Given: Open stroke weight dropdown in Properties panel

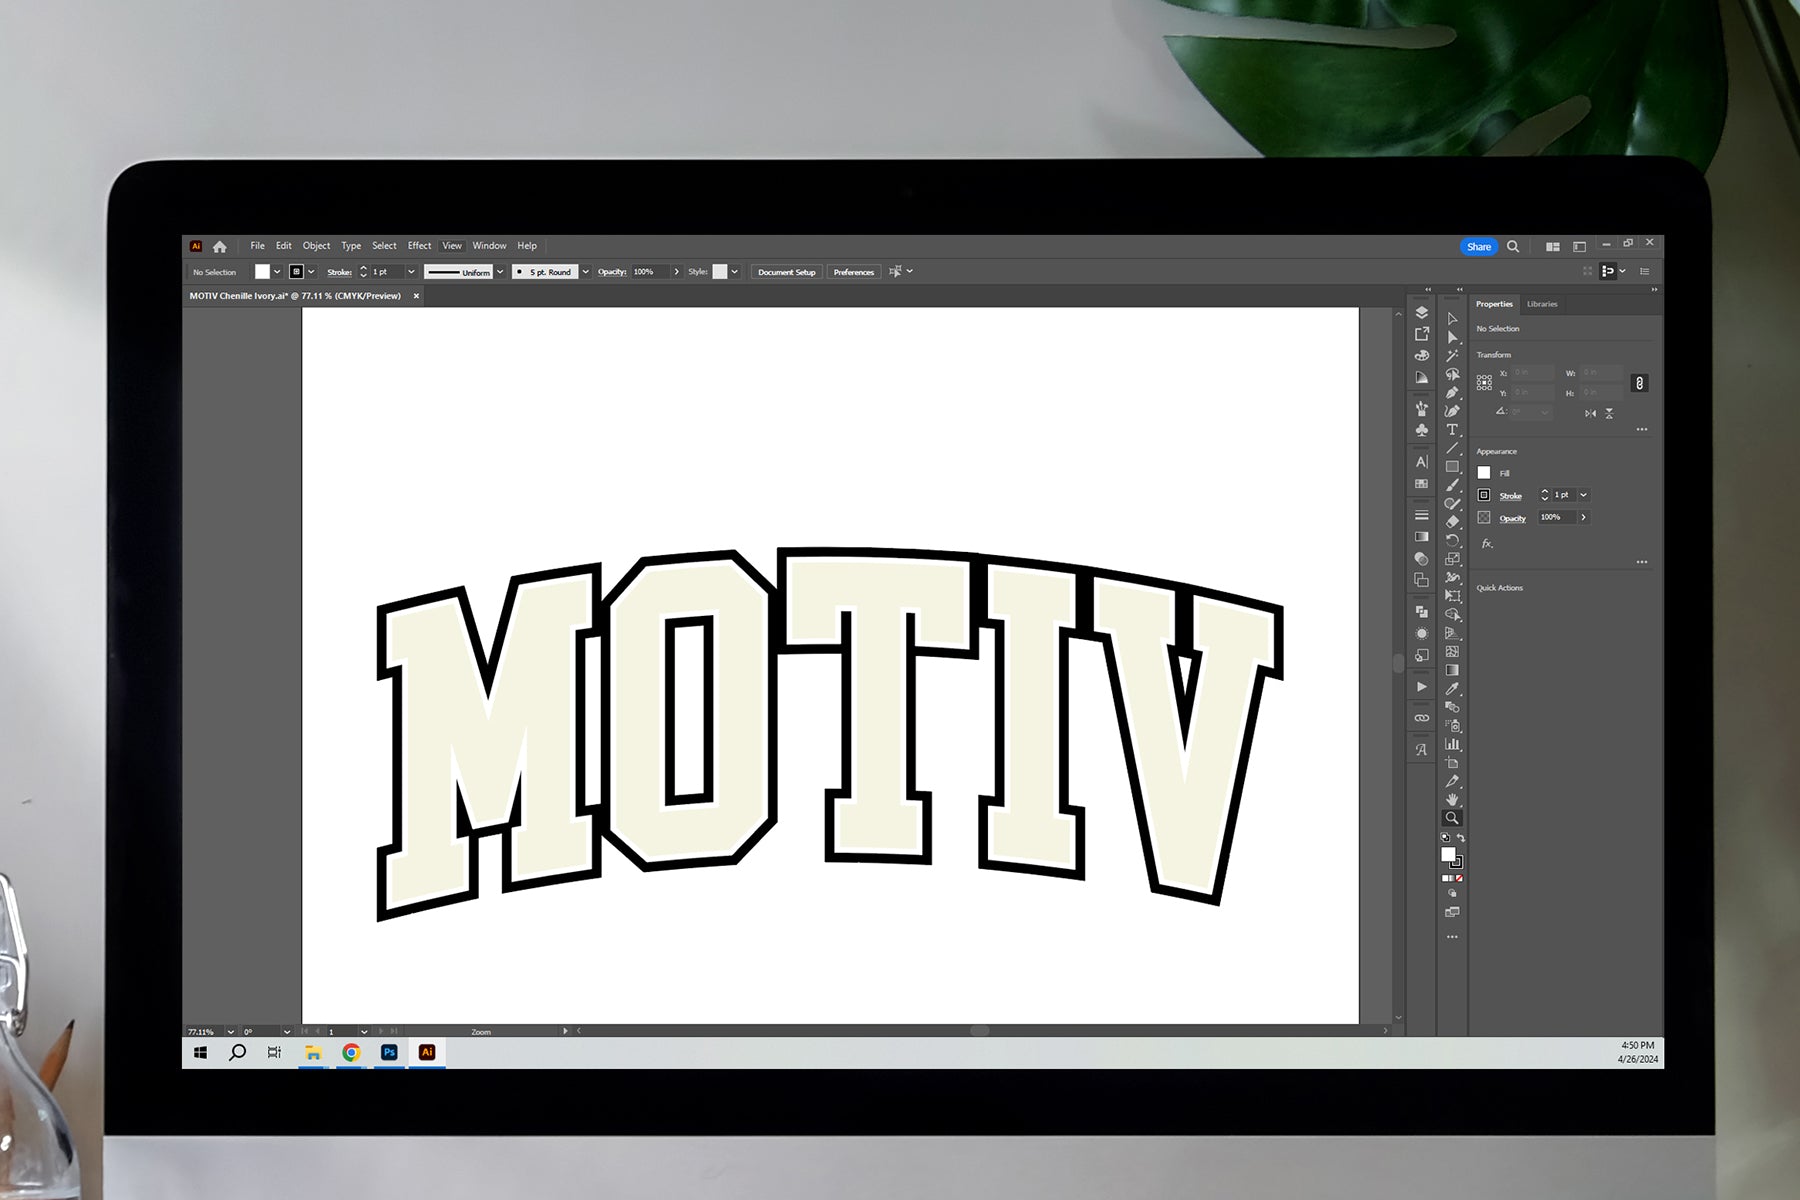Looking at the screenshot, I should tap(1583, 495).
